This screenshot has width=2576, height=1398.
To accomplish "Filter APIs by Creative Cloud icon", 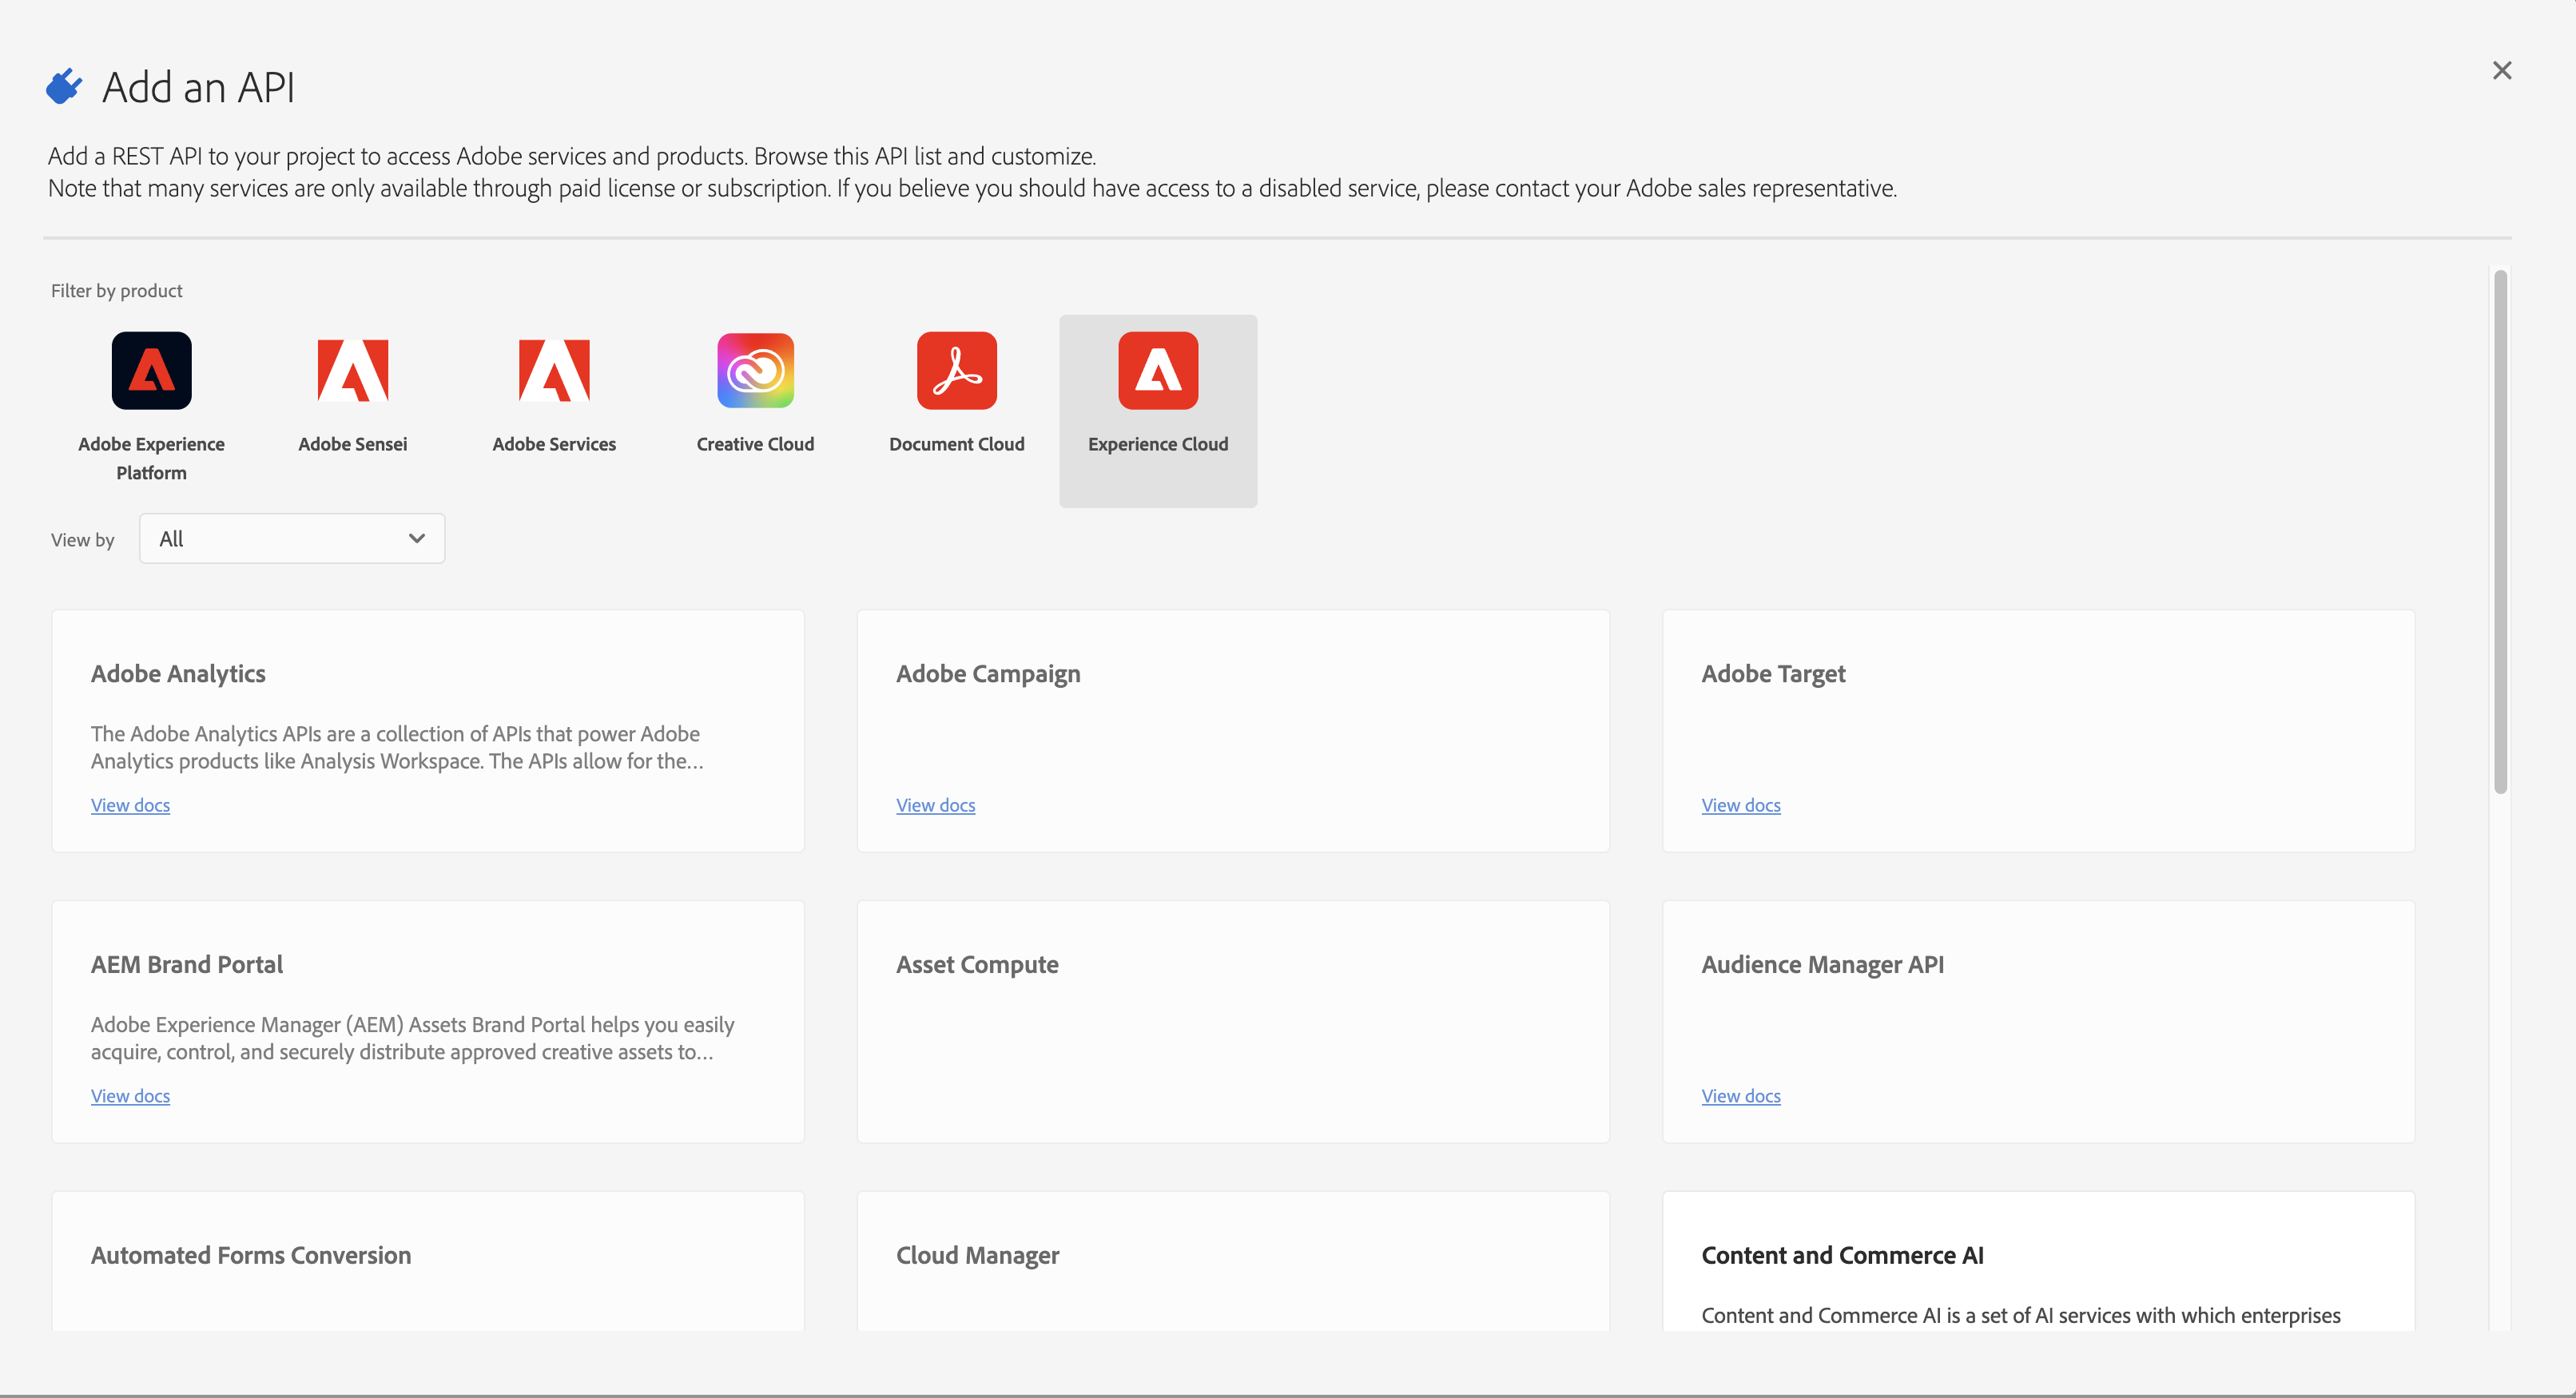I will click(x=755, y=370).
